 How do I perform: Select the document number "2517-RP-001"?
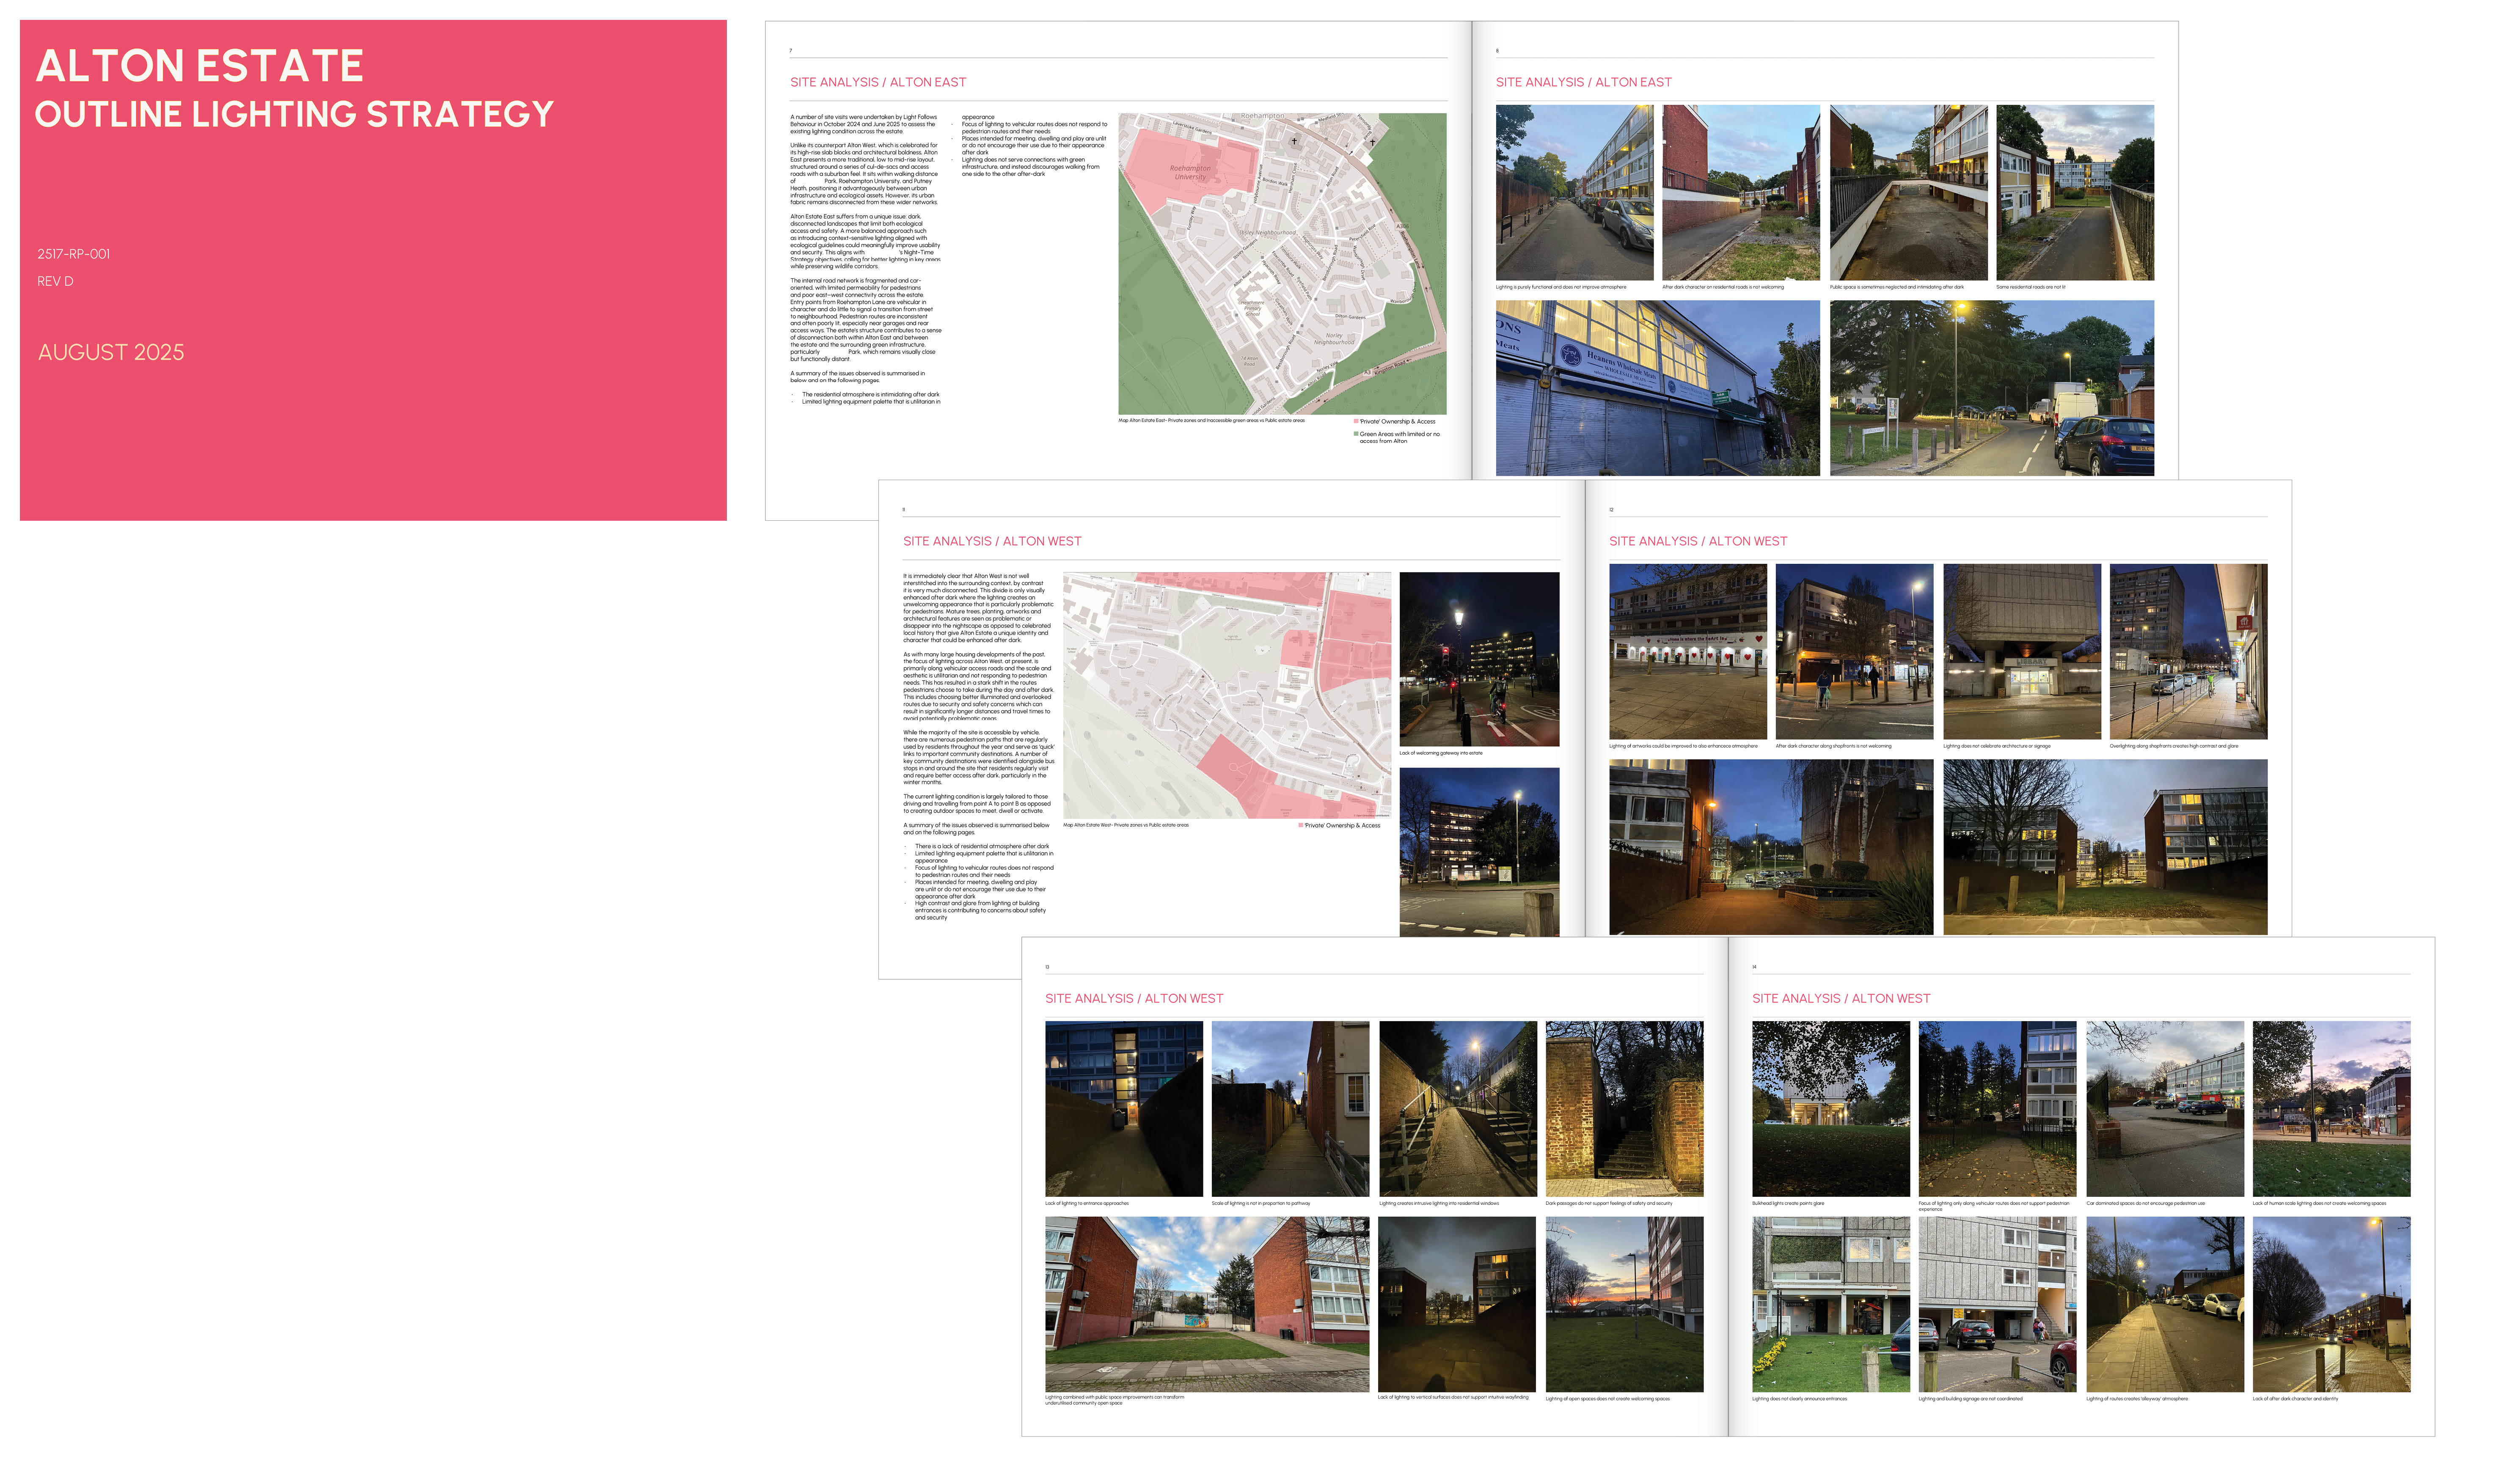[74, 254]
